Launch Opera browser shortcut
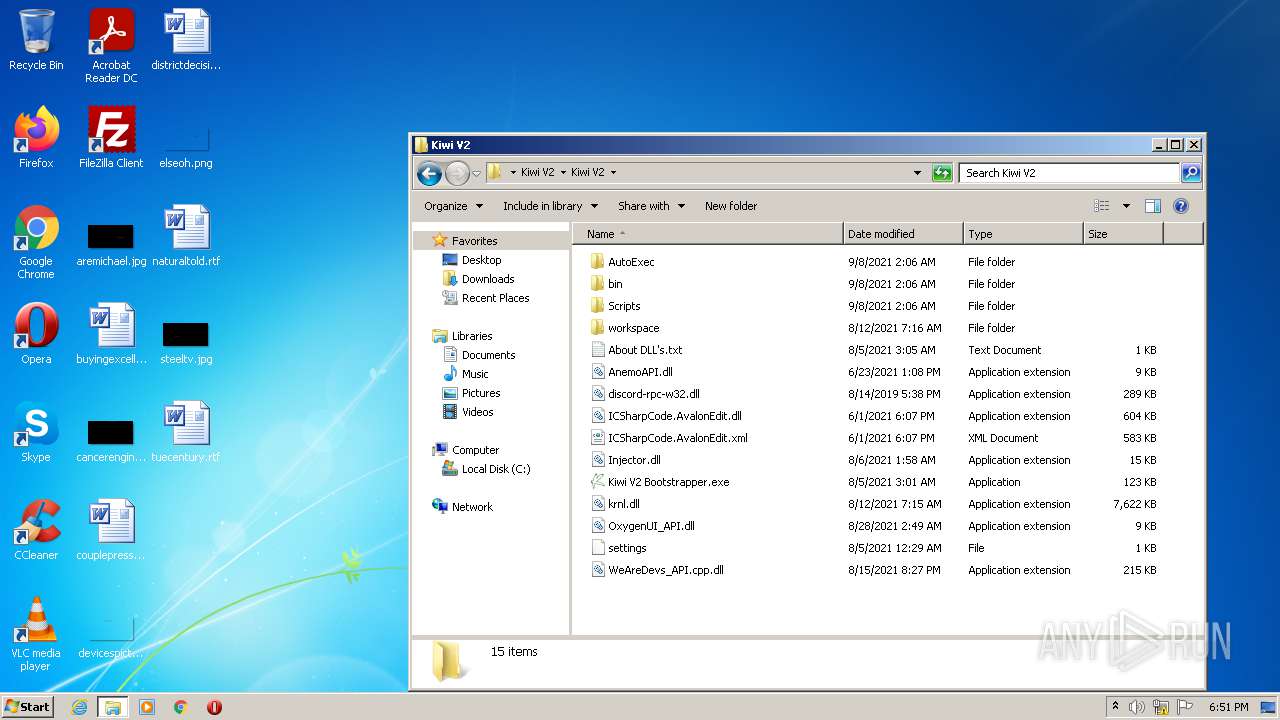The height and width of the screenshot is (720, 1280). coord(36,334)
